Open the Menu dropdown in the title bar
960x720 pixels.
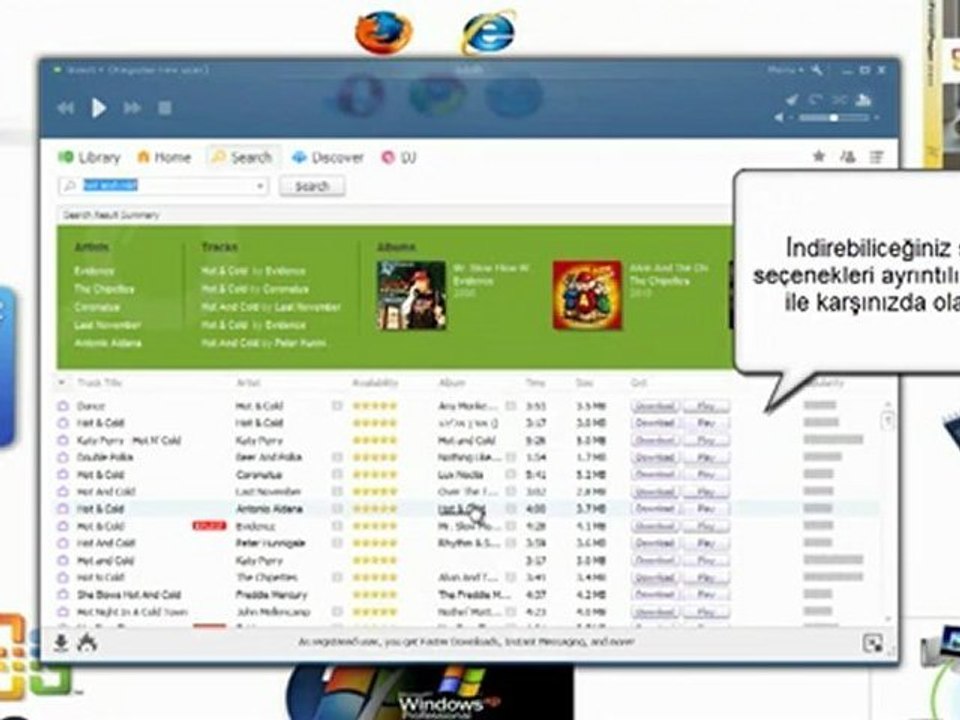click(786, 70)
